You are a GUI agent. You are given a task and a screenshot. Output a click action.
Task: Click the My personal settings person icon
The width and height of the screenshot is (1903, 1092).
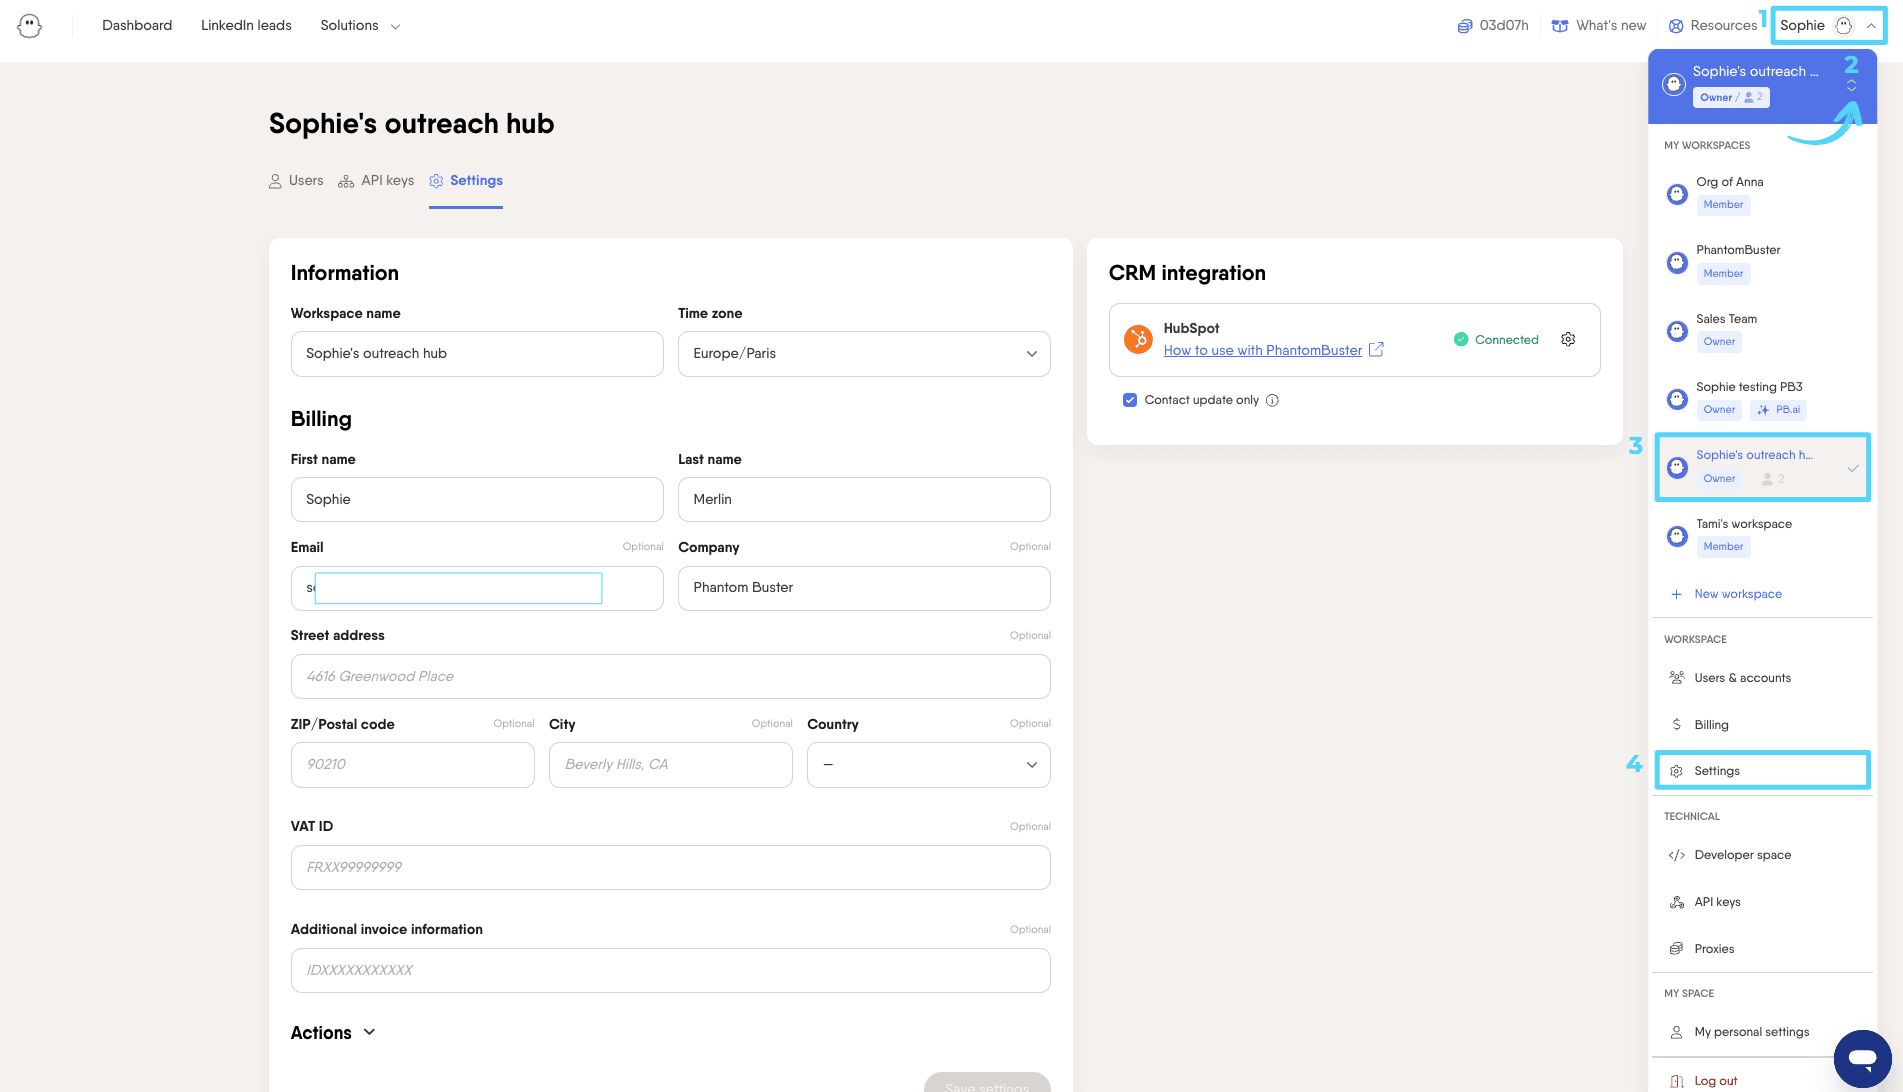(x=1677, y=1032)
